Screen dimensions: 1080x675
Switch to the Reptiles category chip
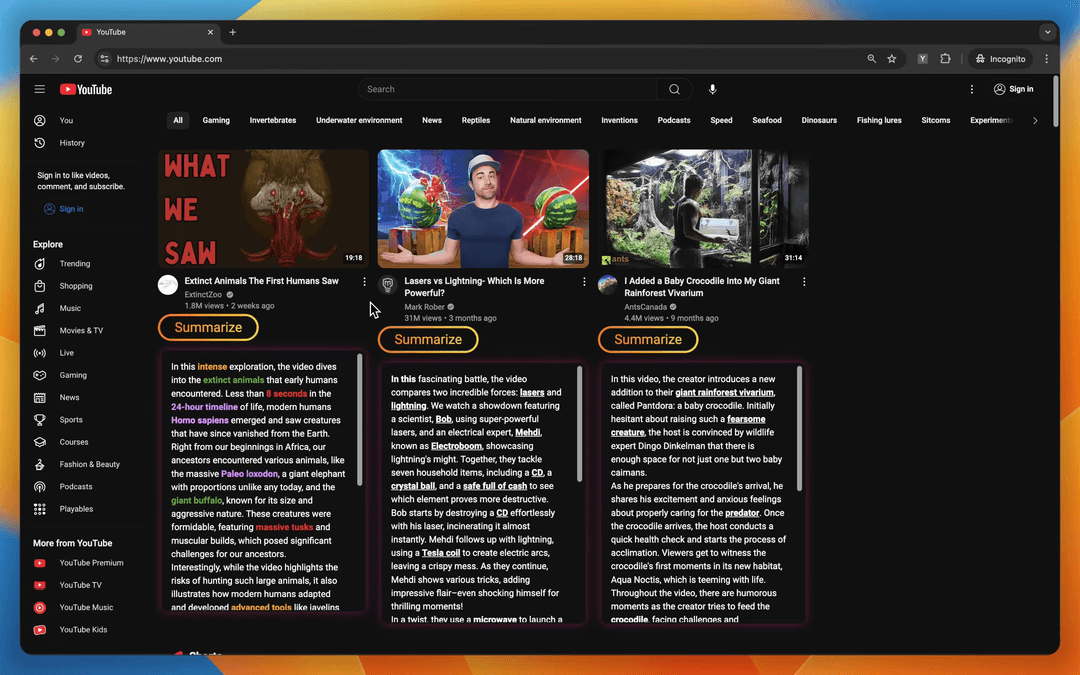[475, 120]
